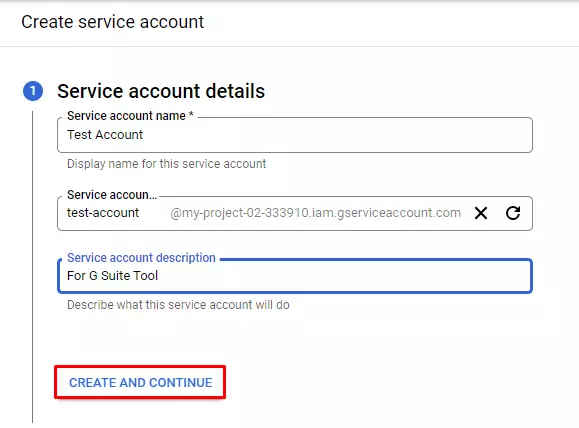Place cursor on the 'For G Suite Tool' text
This screenshot has width=579, height=428.
click(113, 276)
